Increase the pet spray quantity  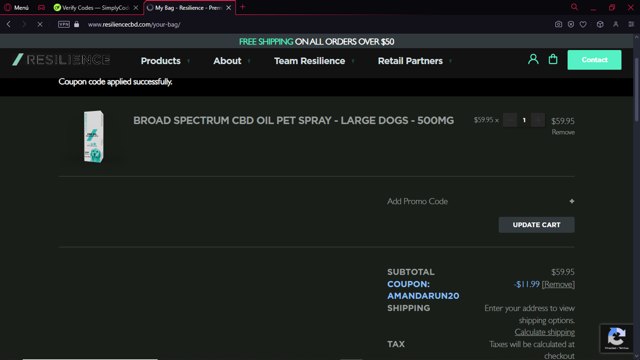click(538, 120)
